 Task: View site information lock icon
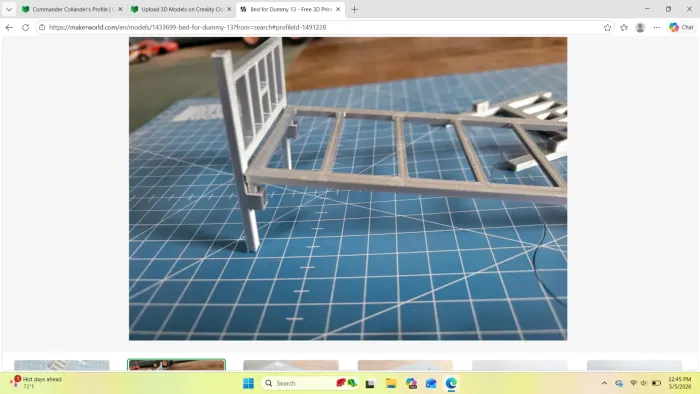tap(42, 27)
